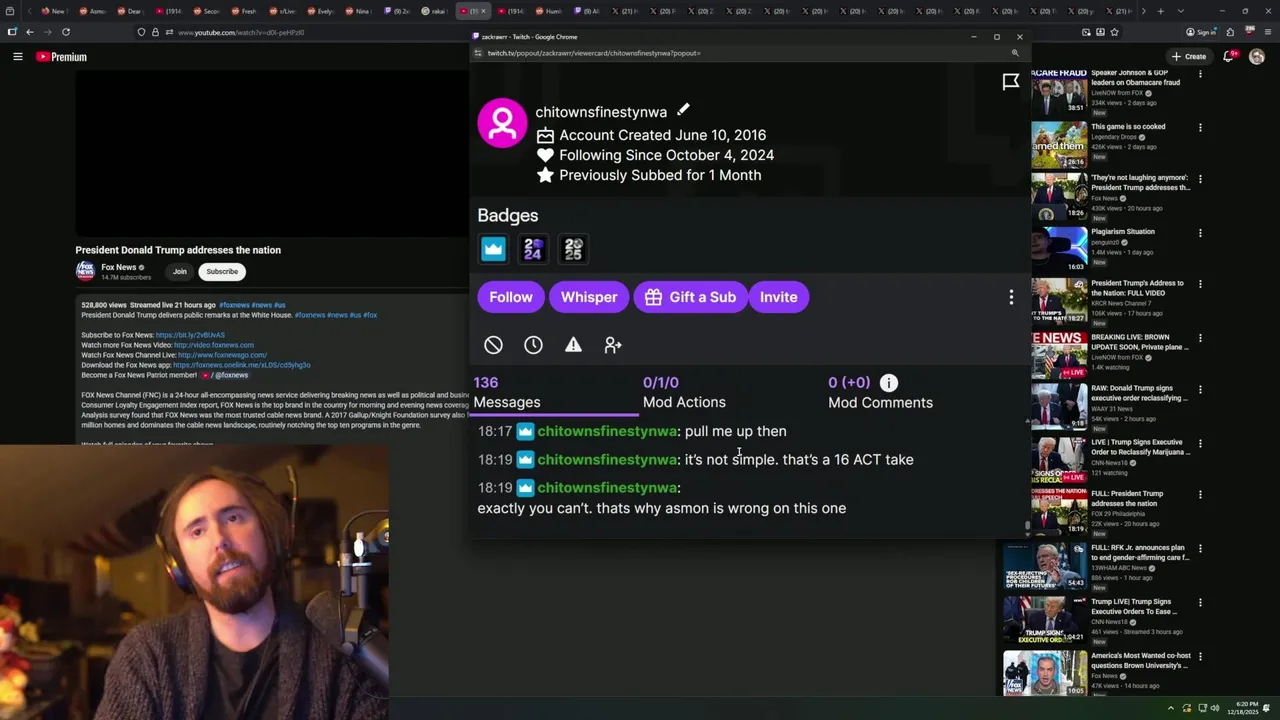
Task: Click the "pull me up then" message
Action: click(735, 431)
